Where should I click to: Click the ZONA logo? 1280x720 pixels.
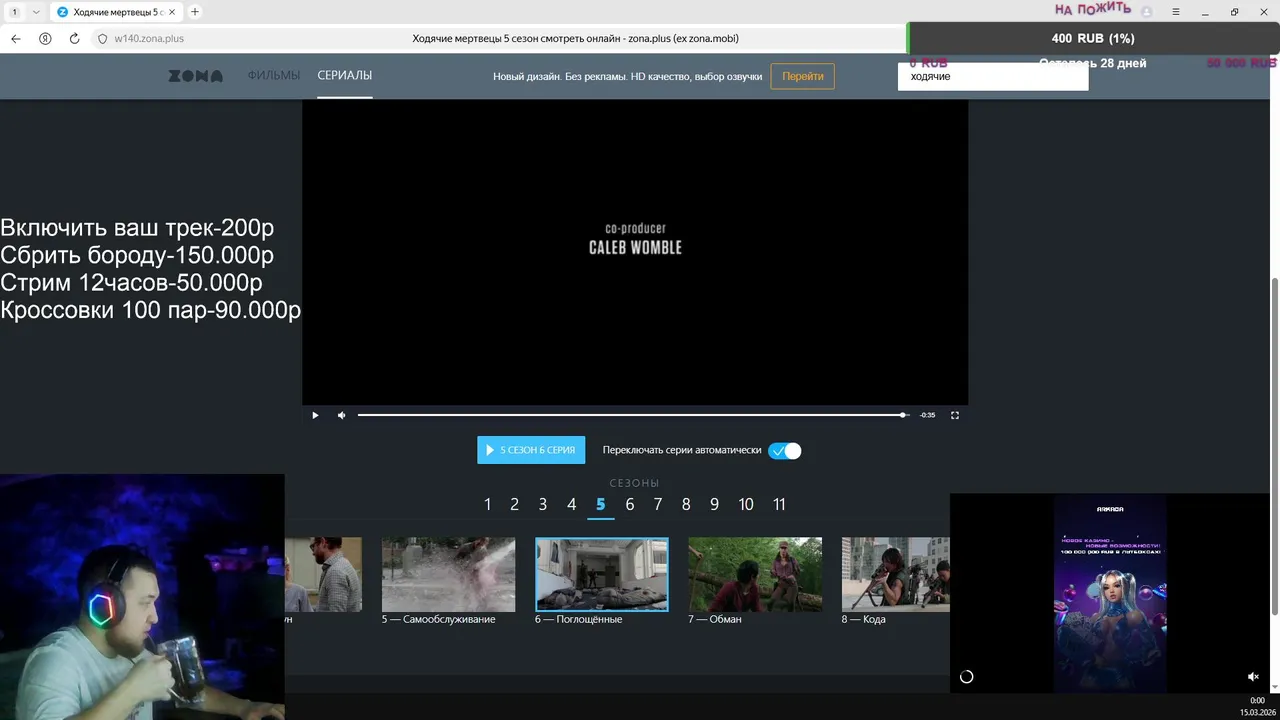(x=195, y=76)
